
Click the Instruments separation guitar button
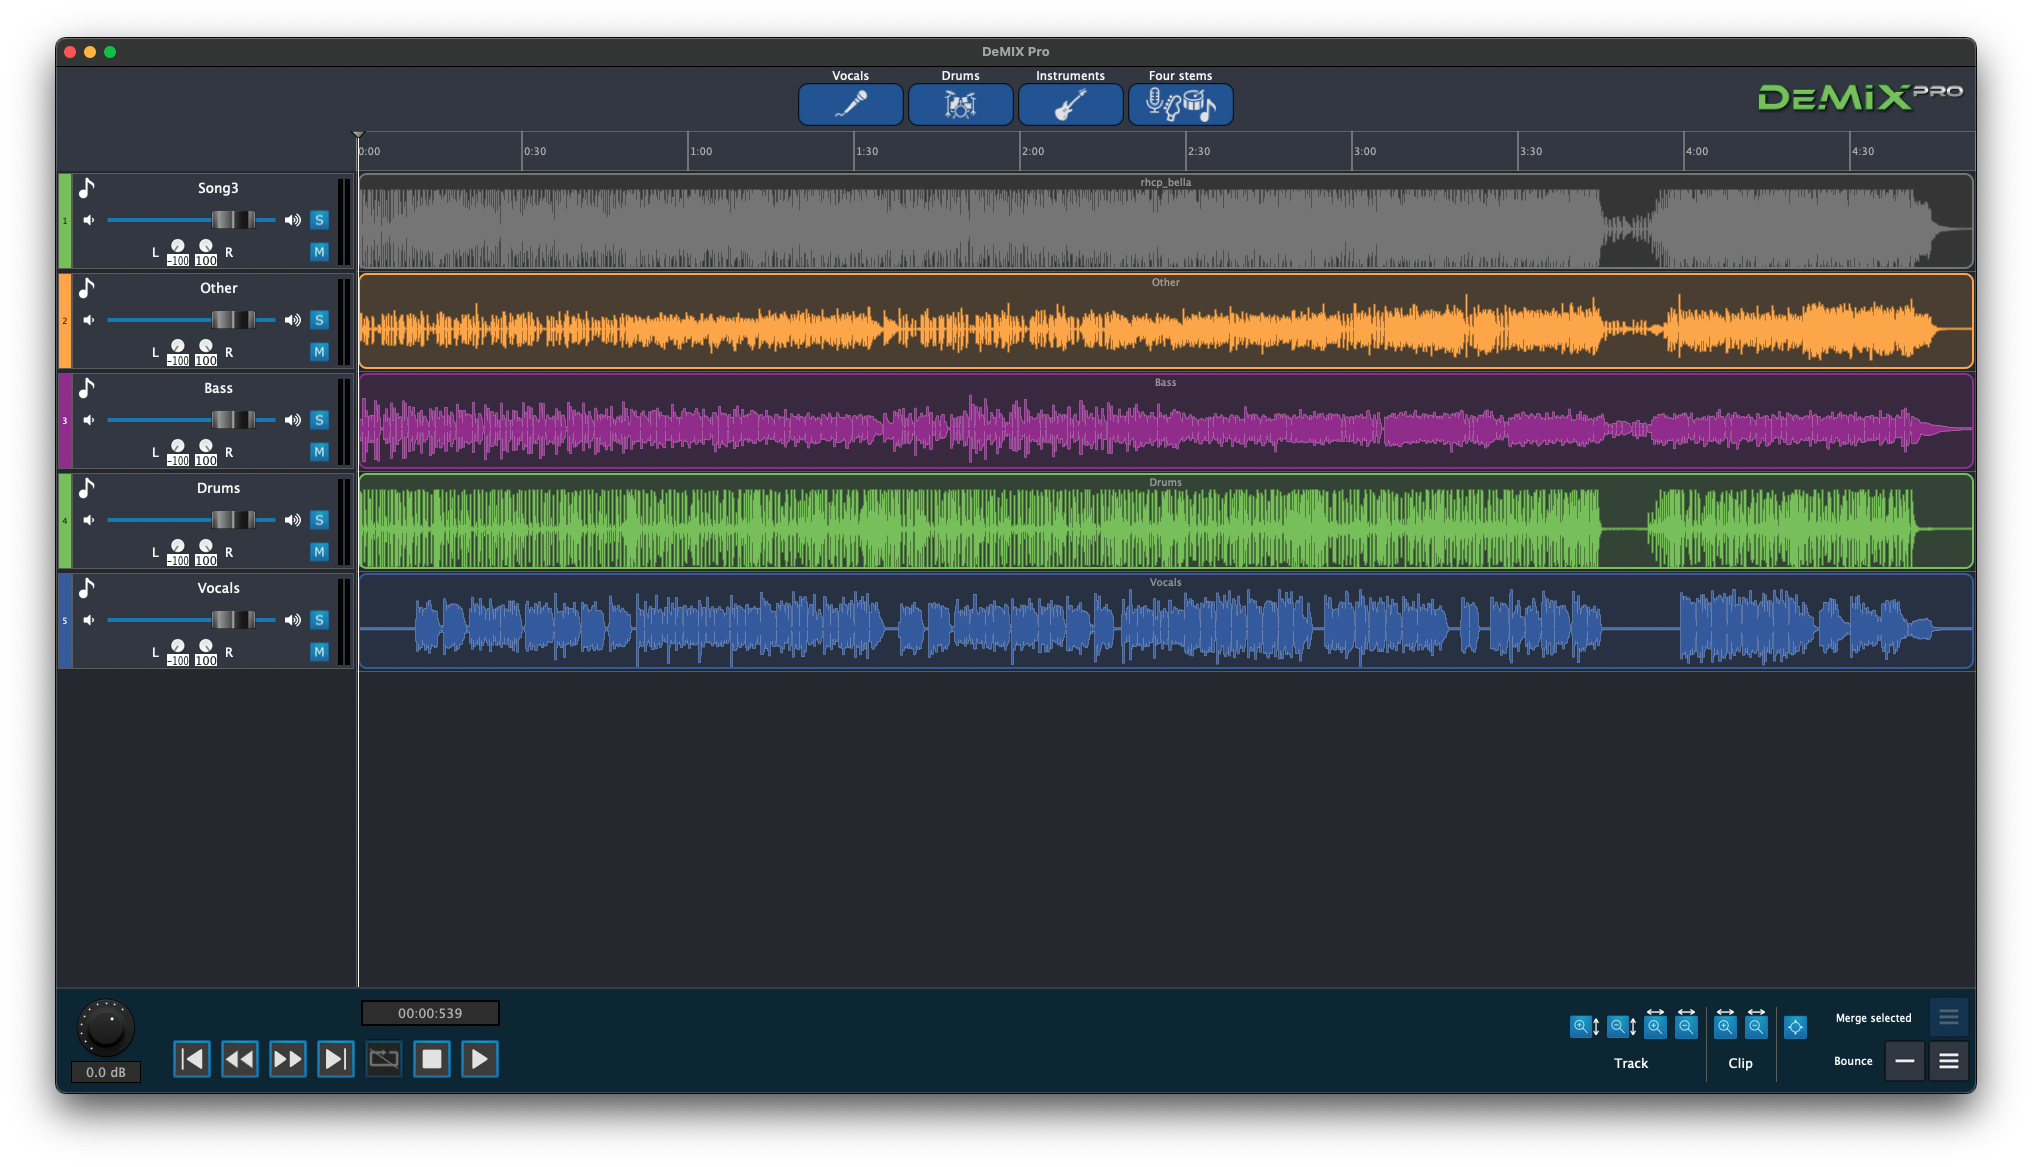[x=1070, y=104]
